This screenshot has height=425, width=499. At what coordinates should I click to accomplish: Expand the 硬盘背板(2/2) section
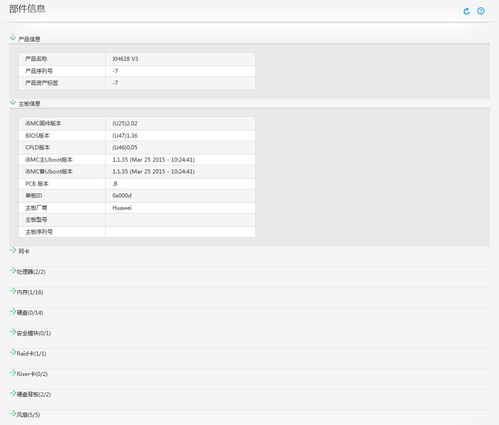point(13,393)
